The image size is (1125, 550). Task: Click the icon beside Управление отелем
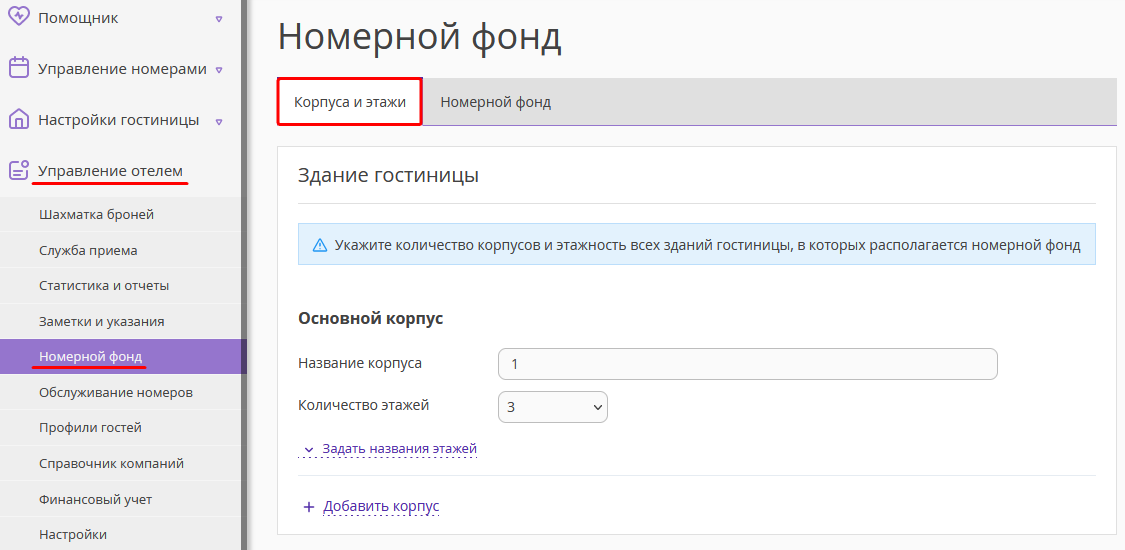point(19,171)
